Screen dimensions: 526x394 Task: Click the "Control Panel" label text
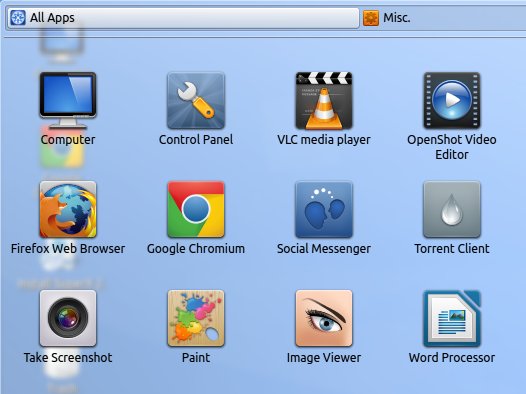coord(196,139)
